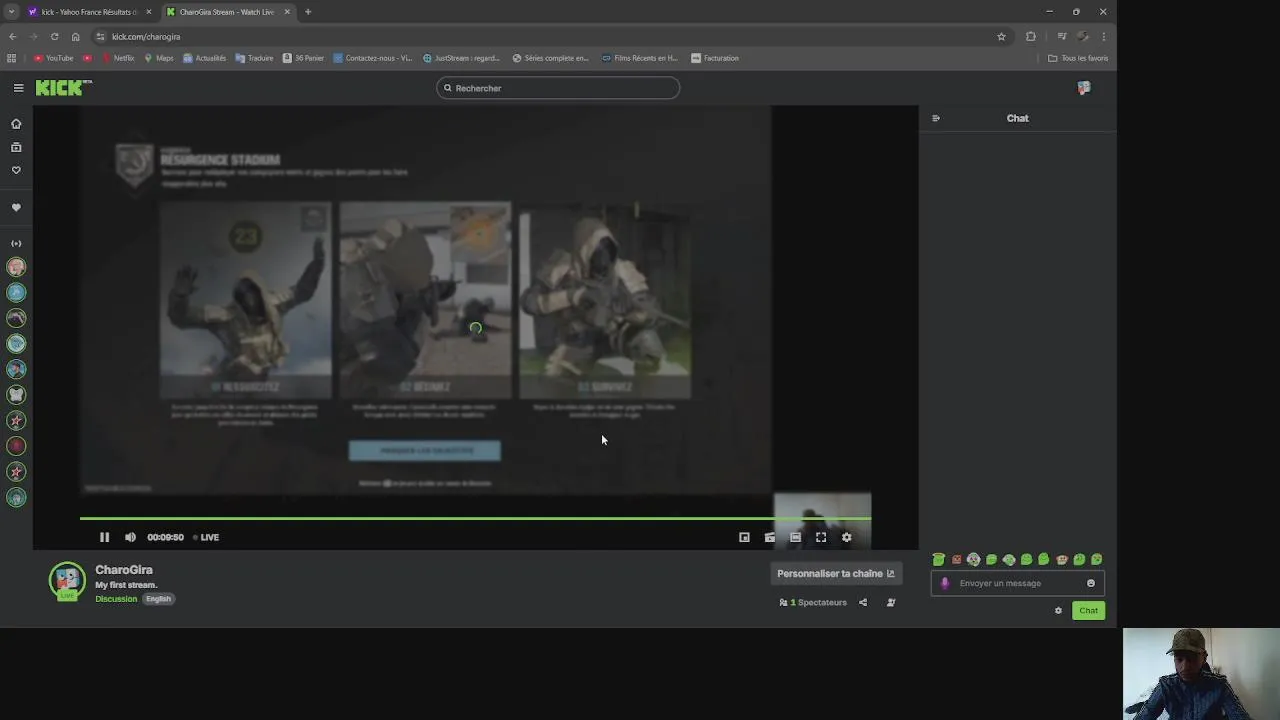Image resolution: width=1280 pixels, height=720 pixels.
Task: Expand the Tous les favoris folder
Action: click(x=1078, y=58)
